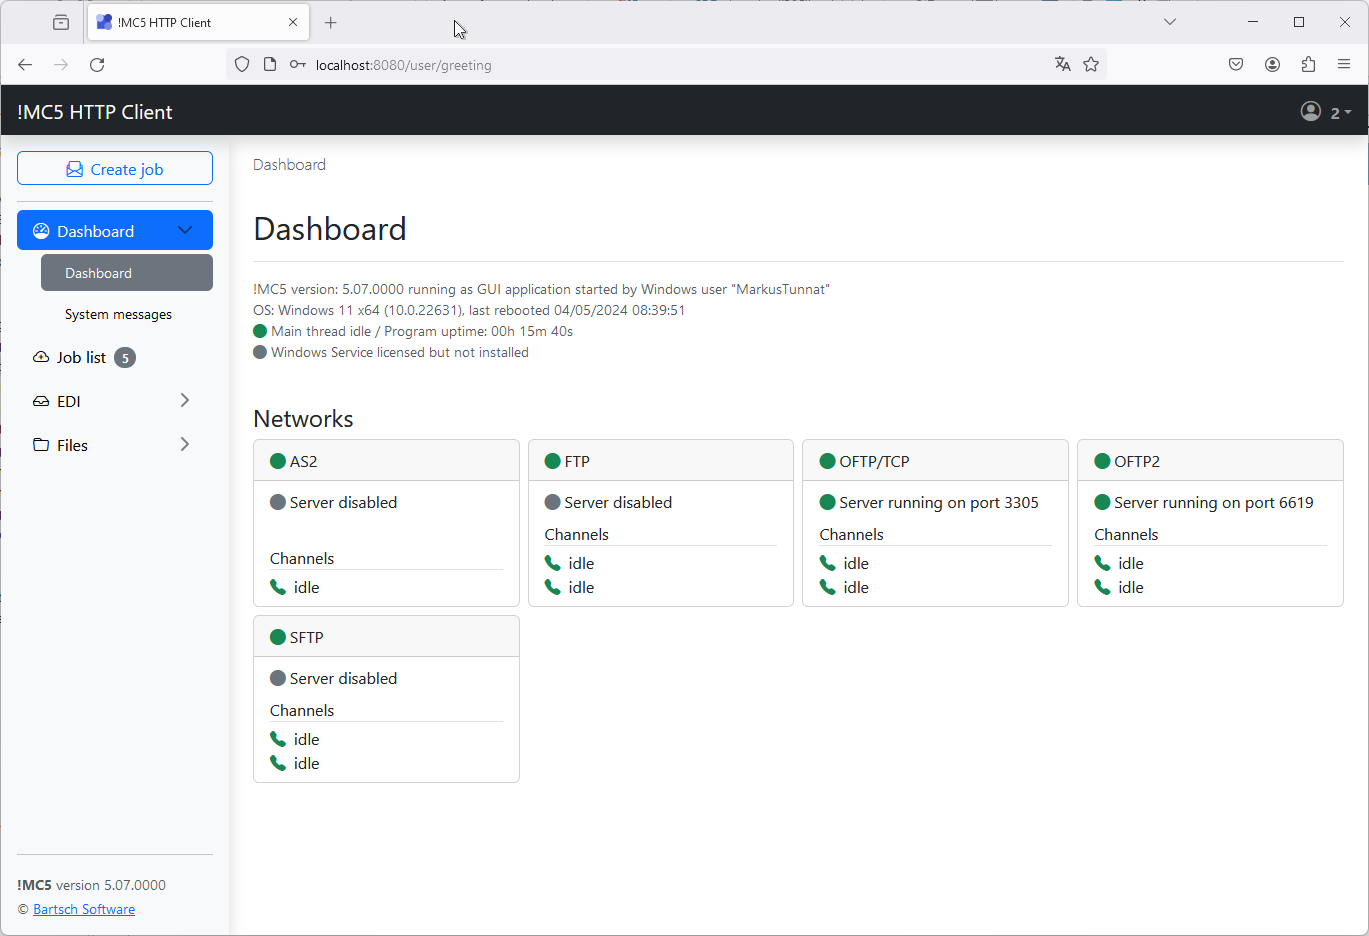Screen dimensions: 1369x936
Task: Click the site security shield icon
Action: click(242, 64)
